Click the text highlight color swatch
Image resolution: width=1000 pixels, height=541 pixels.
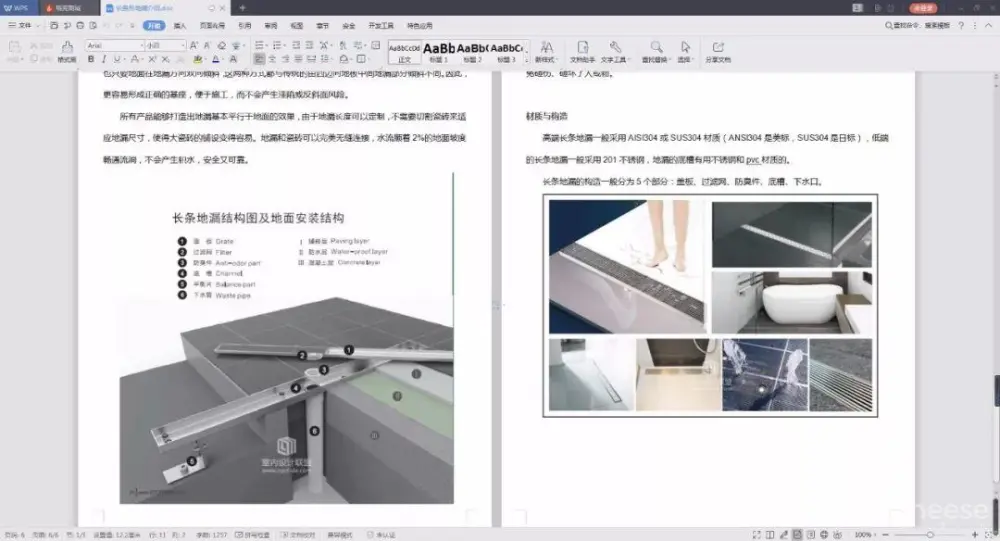coord(198,59)
